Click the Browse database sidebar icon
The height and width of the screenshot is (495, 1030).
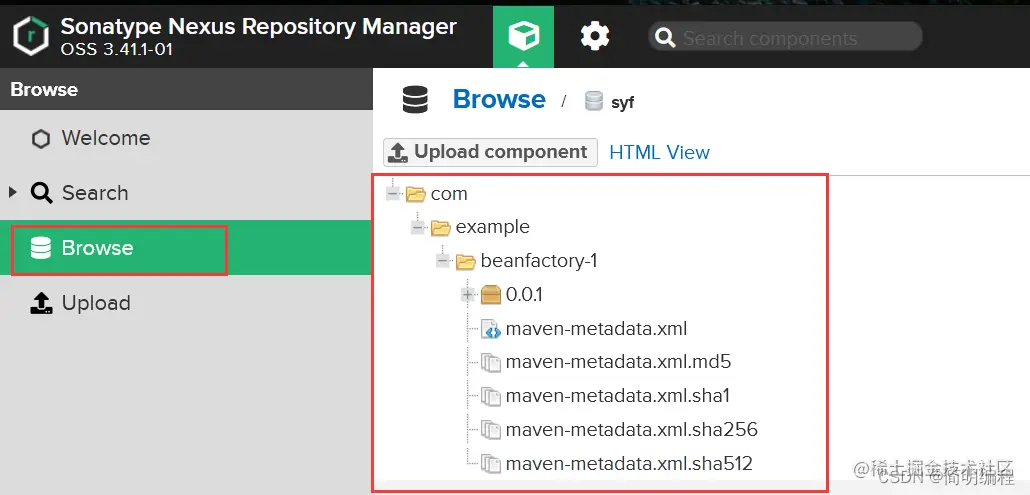(x=41, y=248)
